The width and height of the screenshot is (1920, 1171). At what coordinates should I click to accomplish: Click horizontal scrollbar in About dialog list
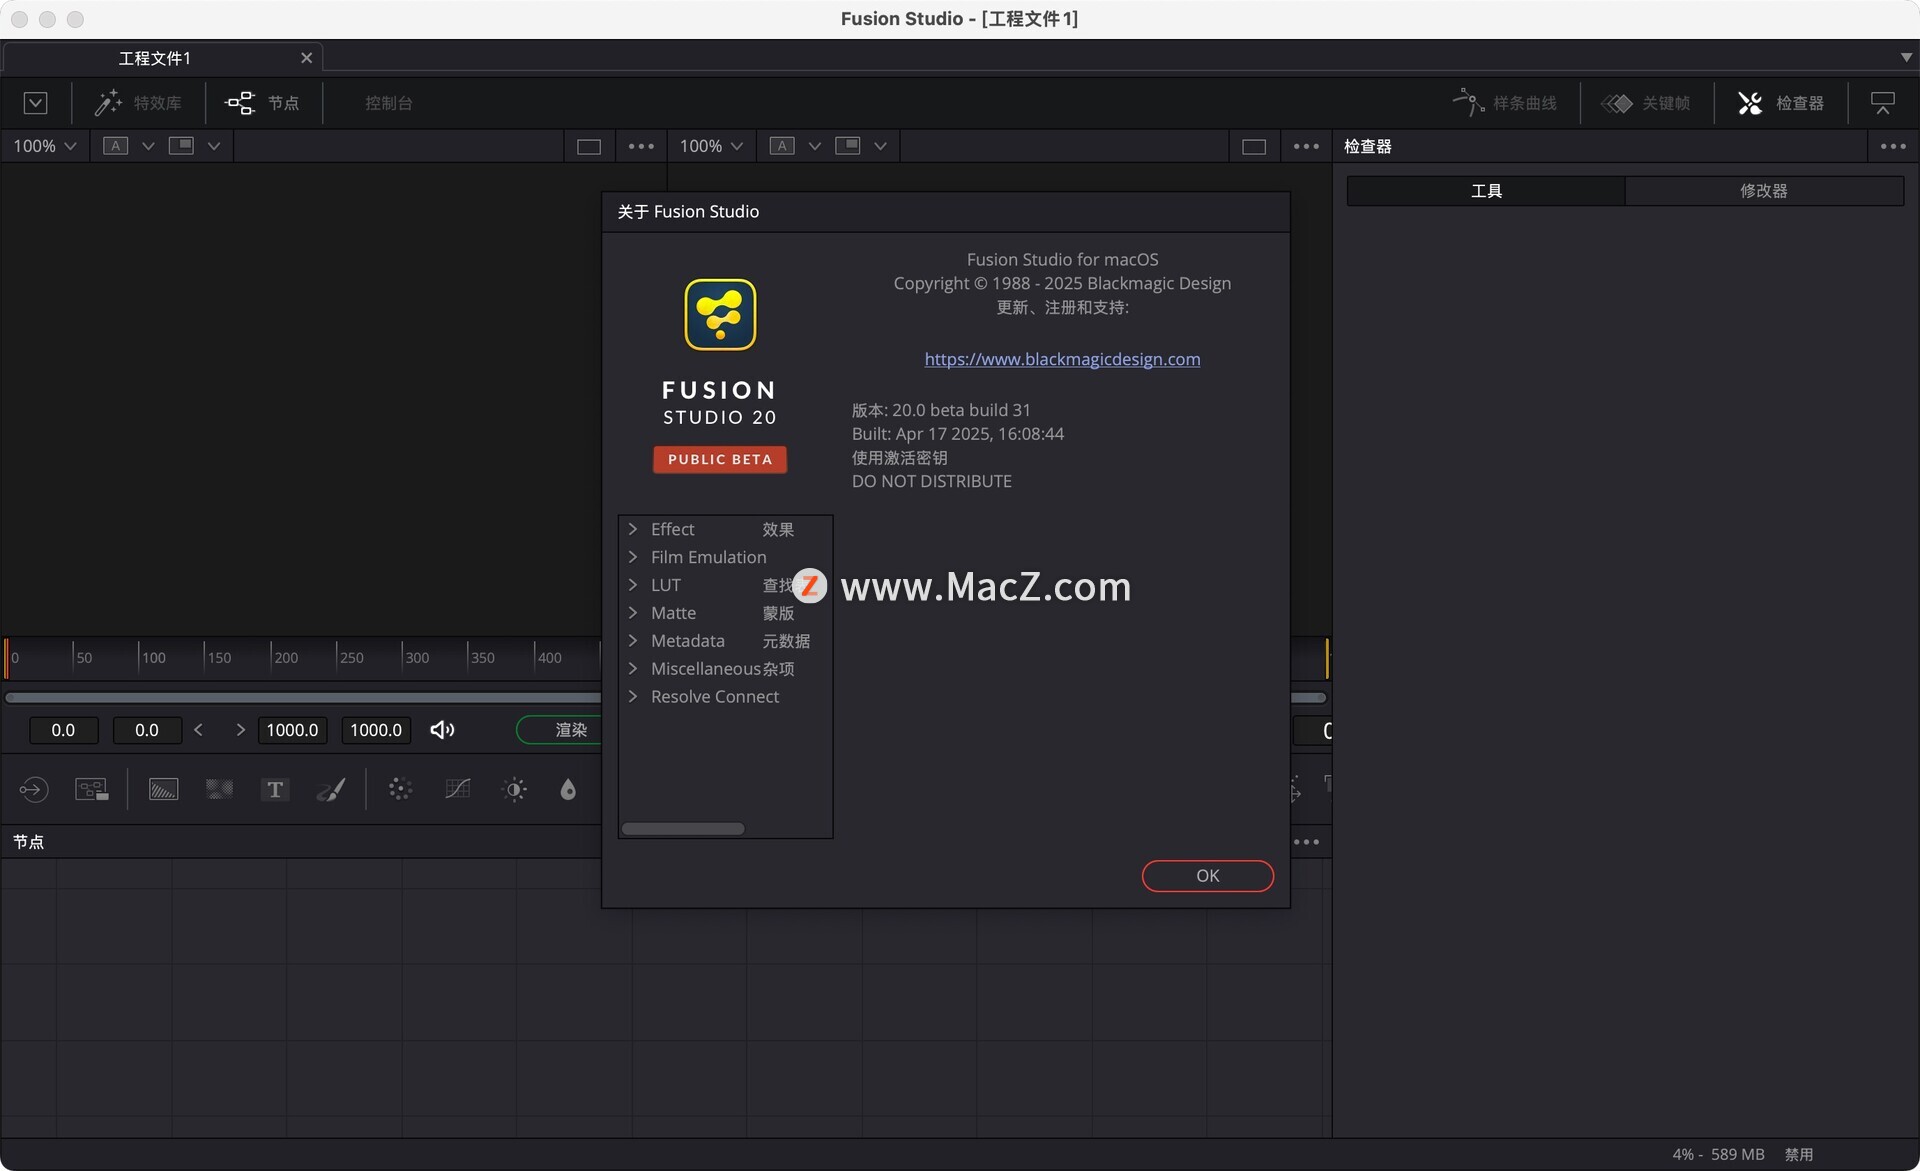pyautogui.click(x=683, y=828)
